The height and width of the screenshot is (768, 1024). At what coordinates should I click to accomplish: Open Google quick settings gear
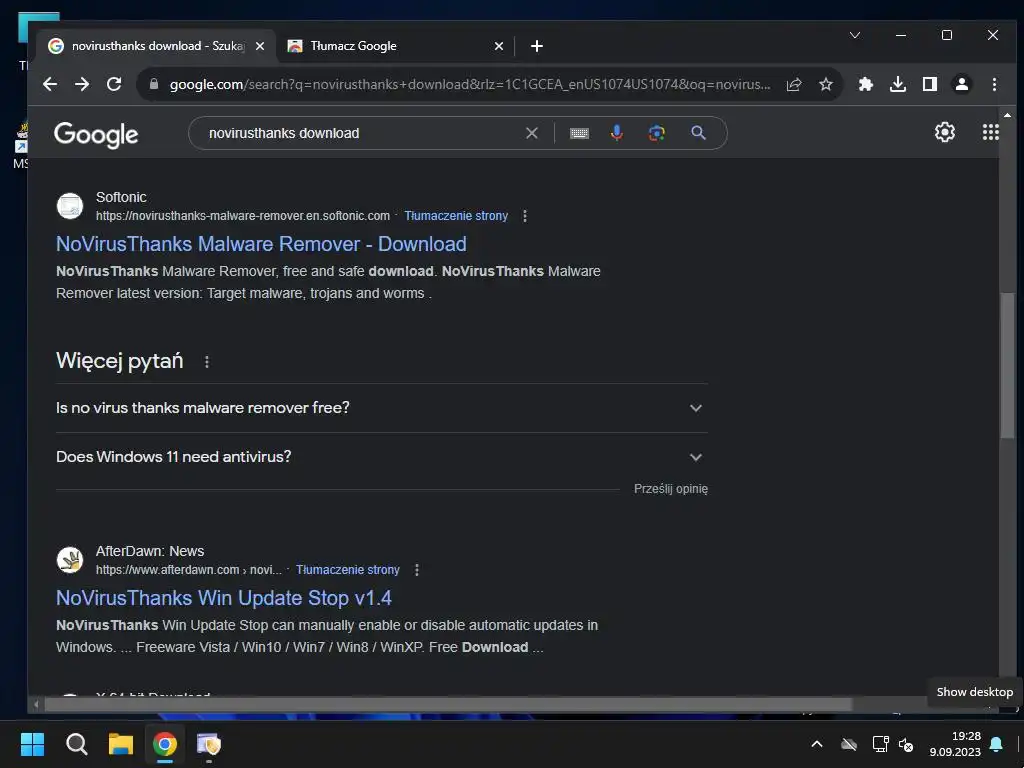[944, 133]
